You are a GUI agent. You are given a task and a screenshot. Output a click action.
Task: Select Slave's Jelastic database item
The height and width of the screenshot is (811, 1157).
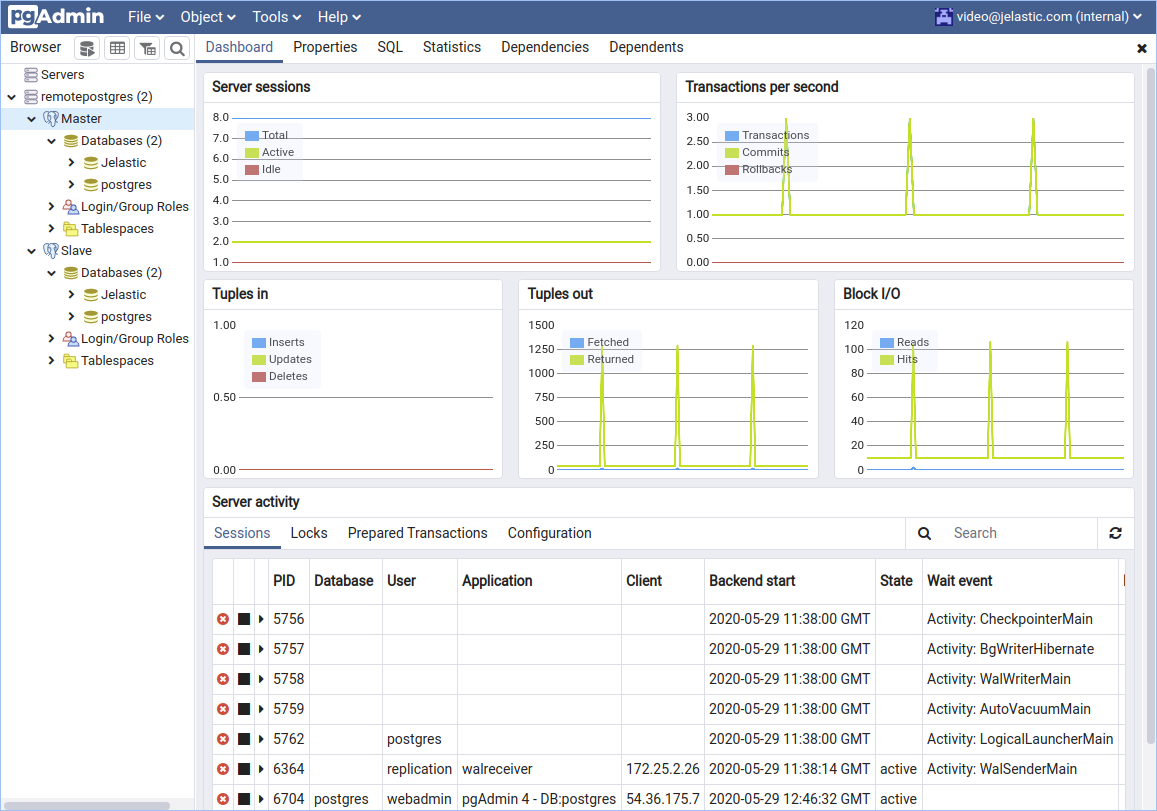pyautogui.click(x=123, y=294)
